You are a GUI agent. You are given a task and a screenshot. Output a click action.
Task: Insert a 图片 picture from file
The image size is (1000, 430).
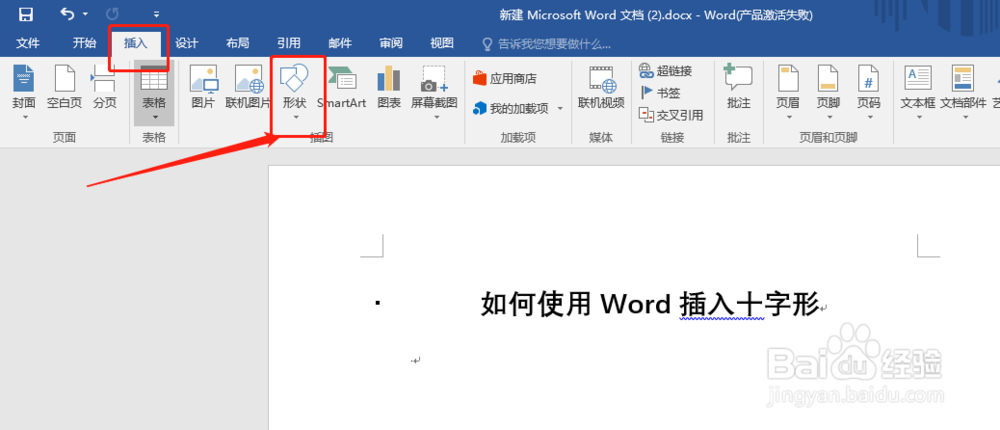tap(203, 87)
